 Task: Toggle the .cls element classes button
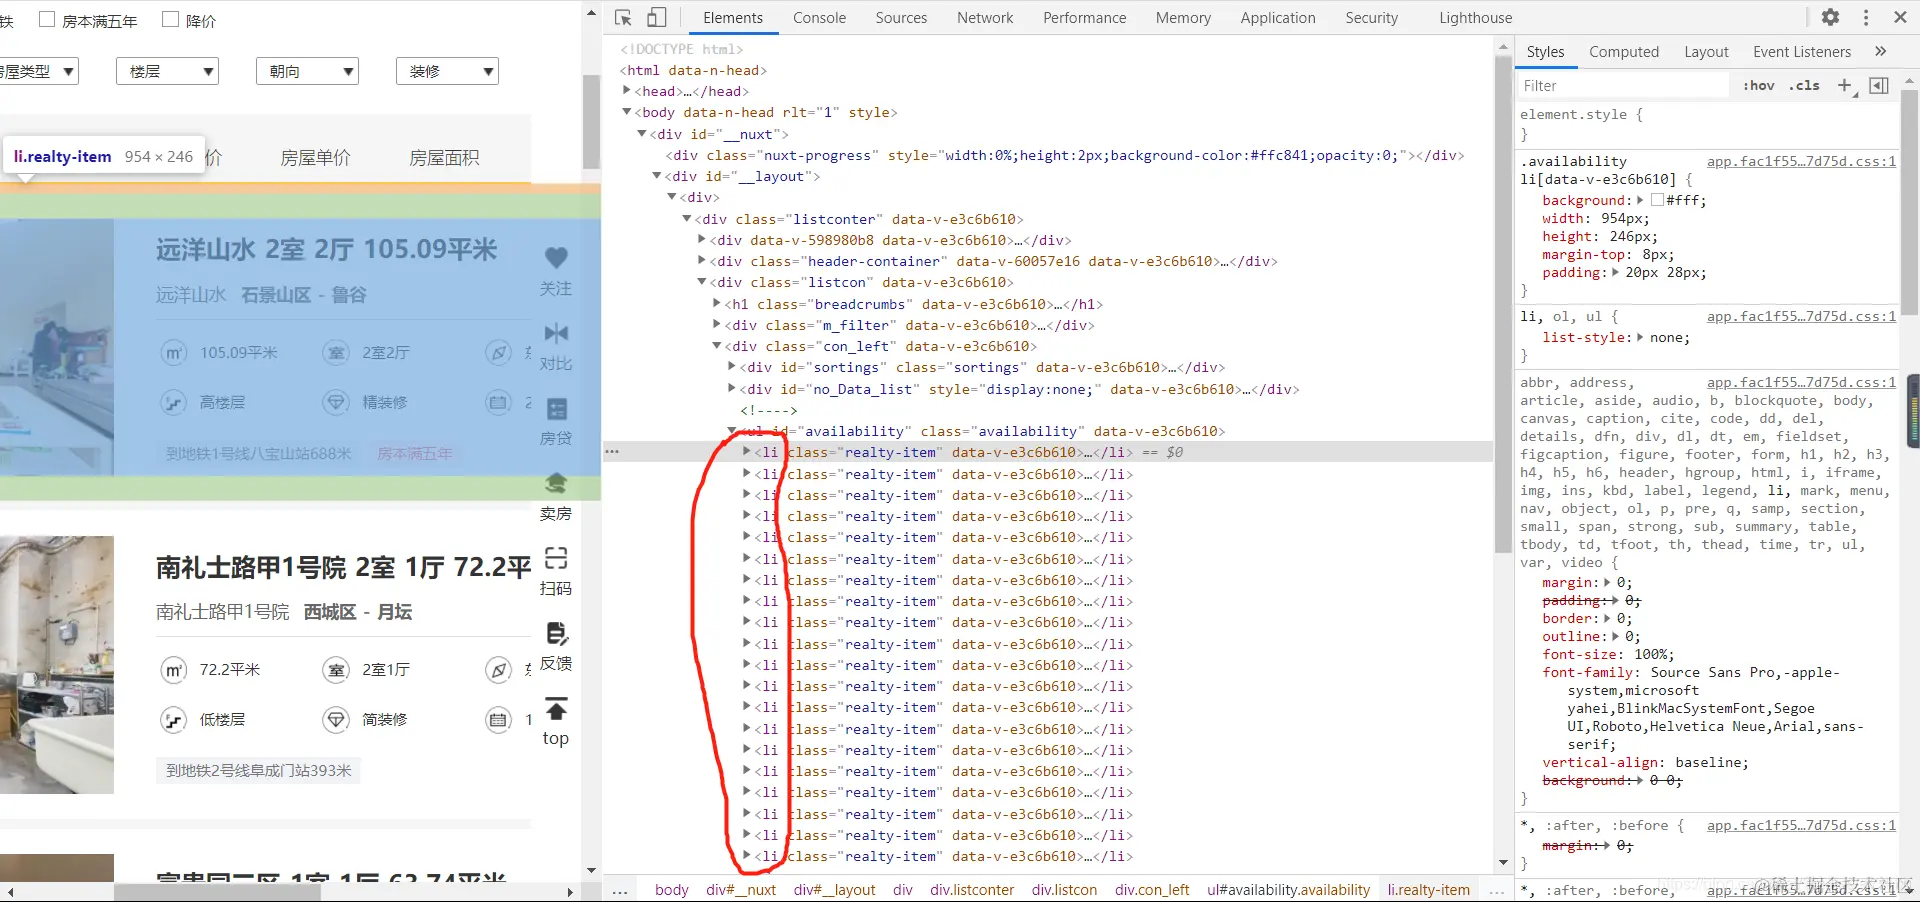pos(1805,86)
